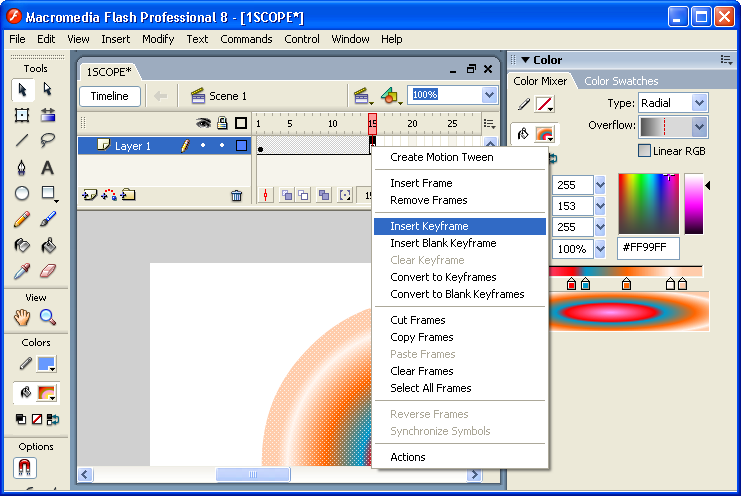This screenshot has height=496, width=741.
Task: Choose the Eraser tool
Action: pos(47,271)
